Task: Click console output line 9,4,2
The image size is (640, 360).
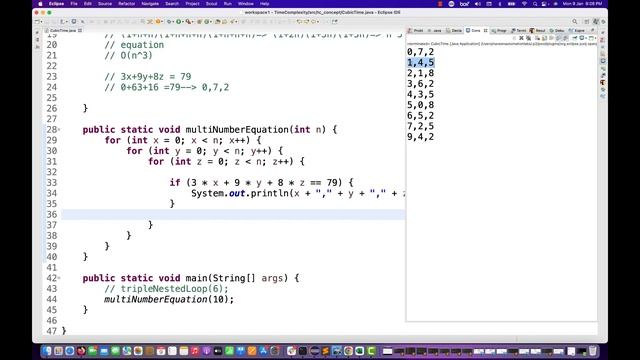Action: pos(420,137)
